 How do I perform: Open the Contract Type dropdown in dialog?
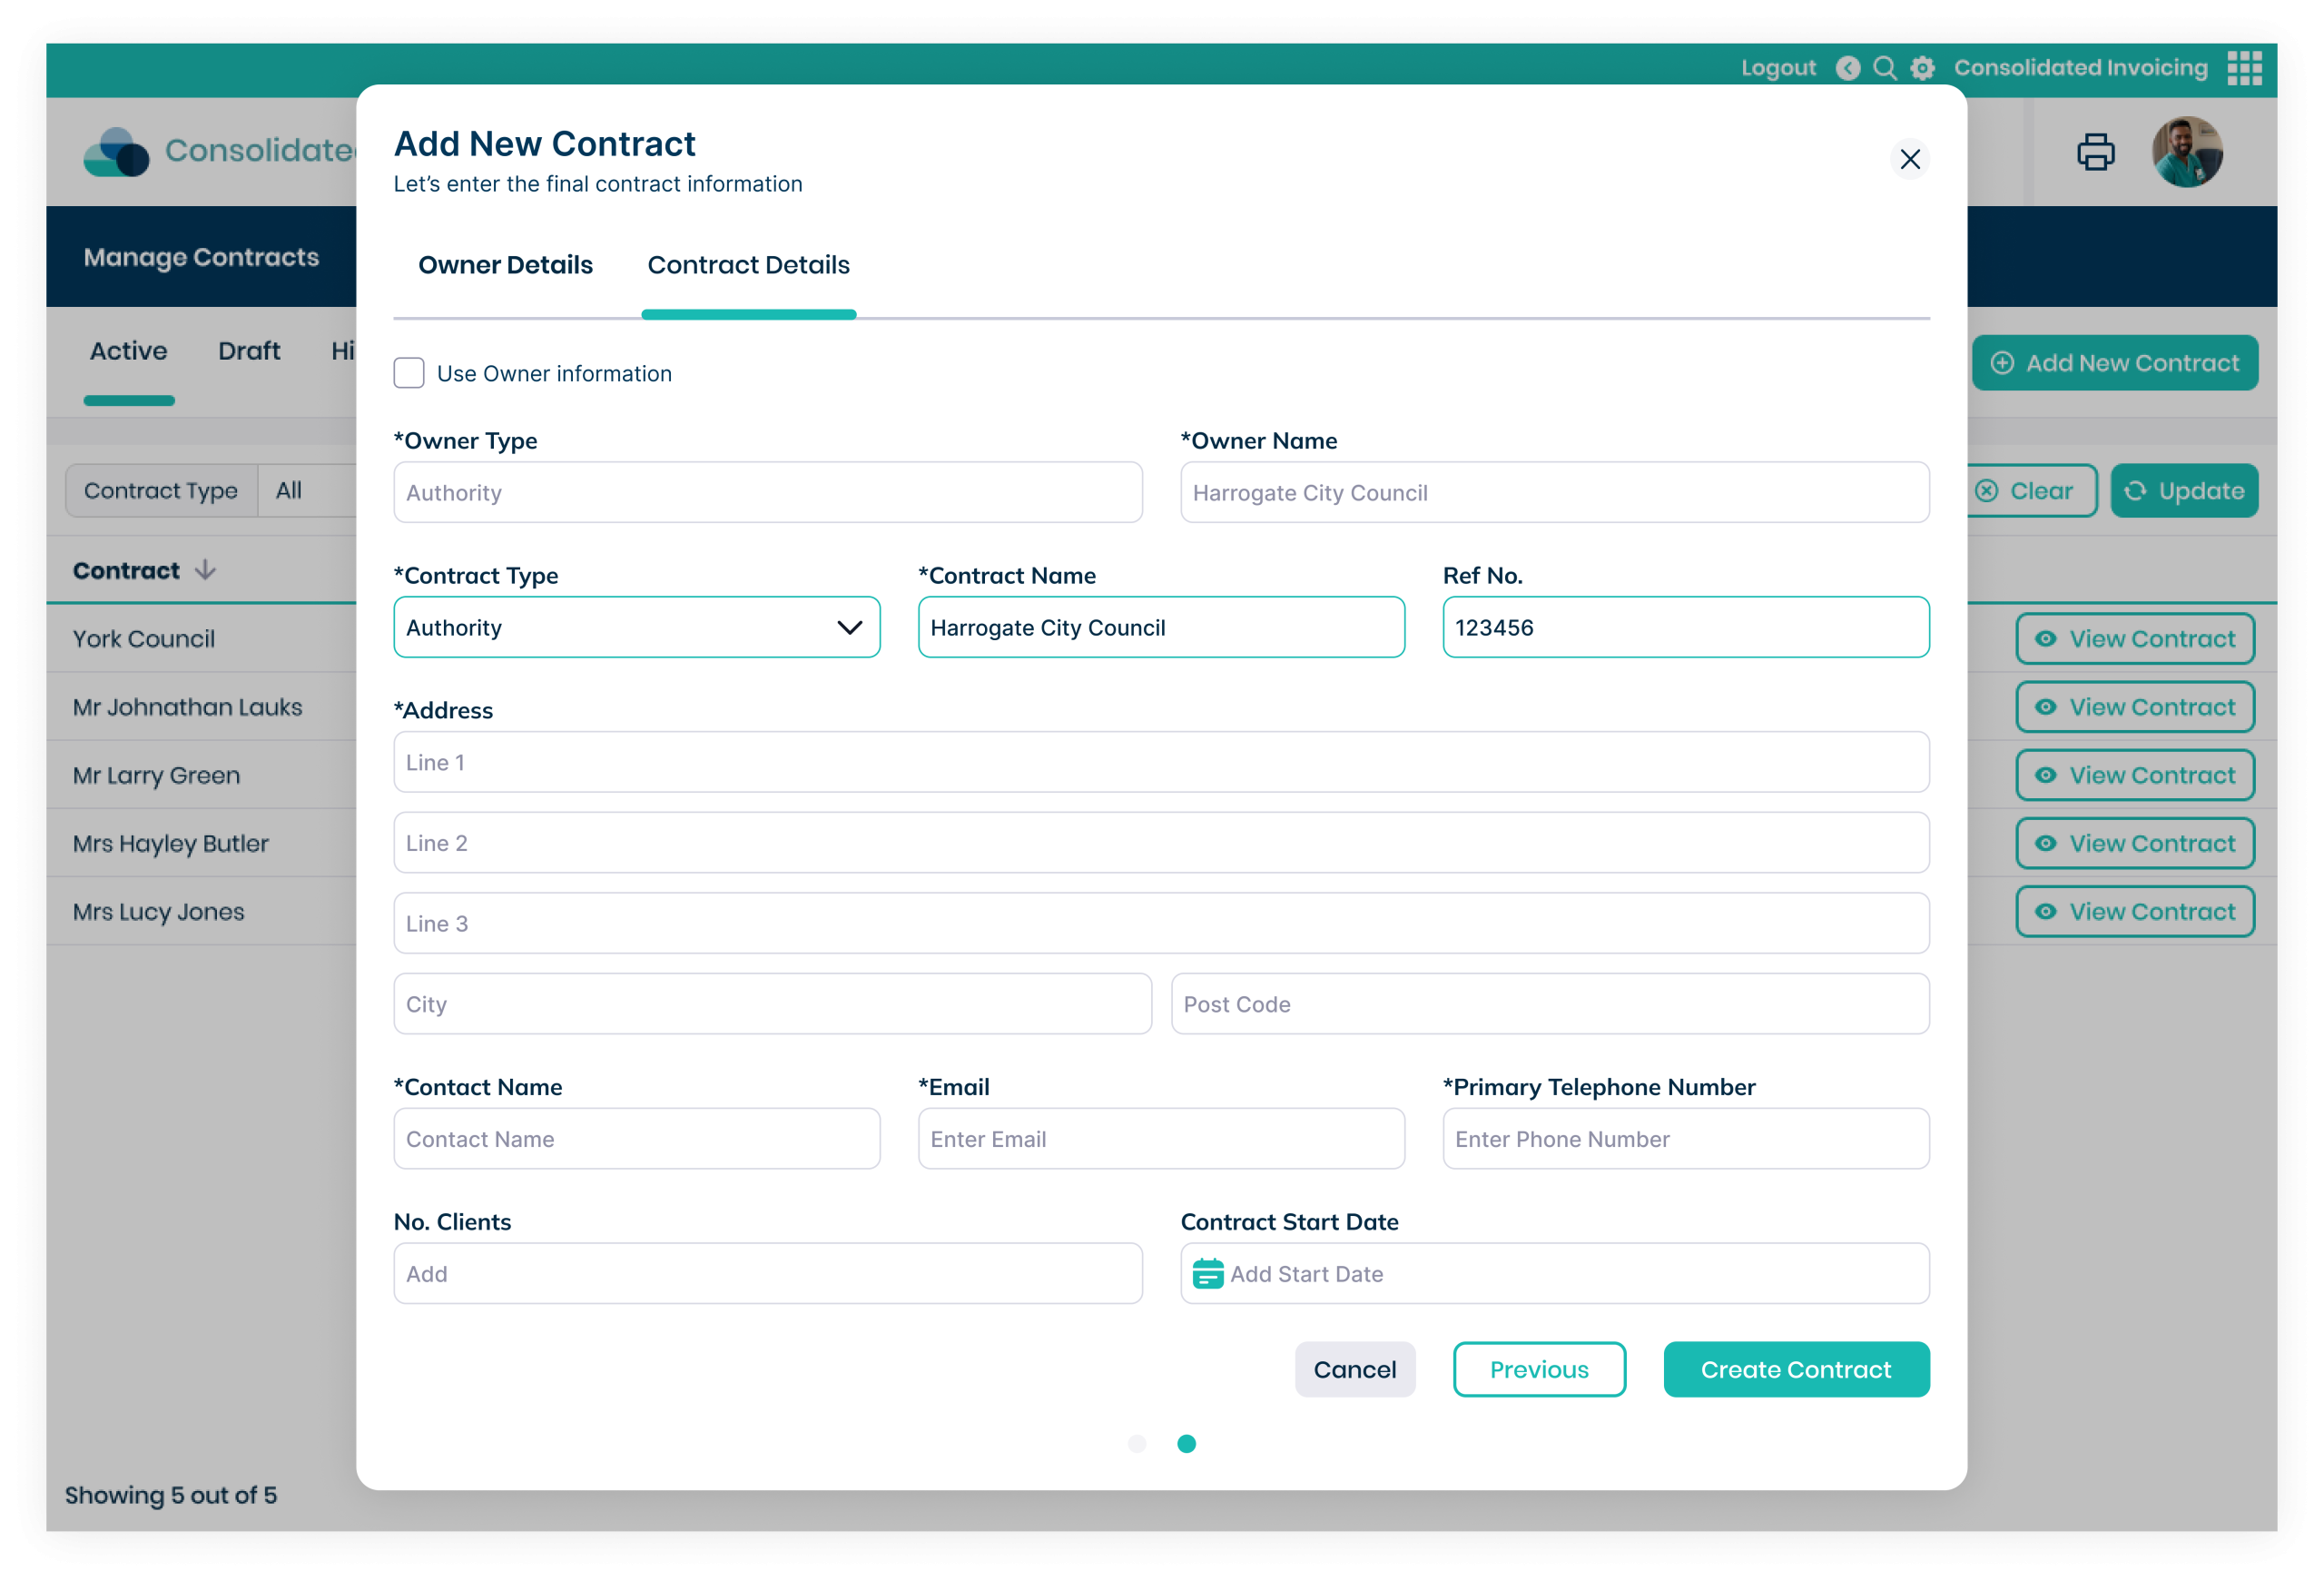click(x=637, y=627)
